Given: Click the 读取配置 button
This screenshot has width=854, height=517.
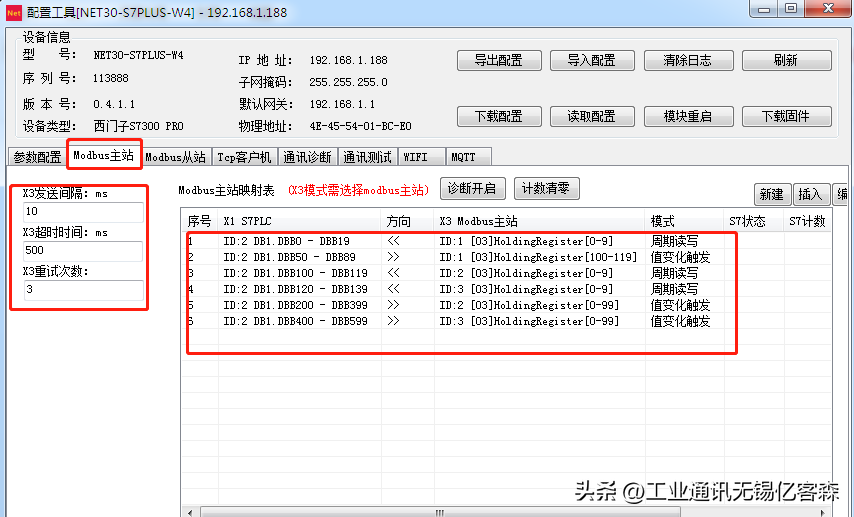Looking at the screenshot, I should 591,116.
